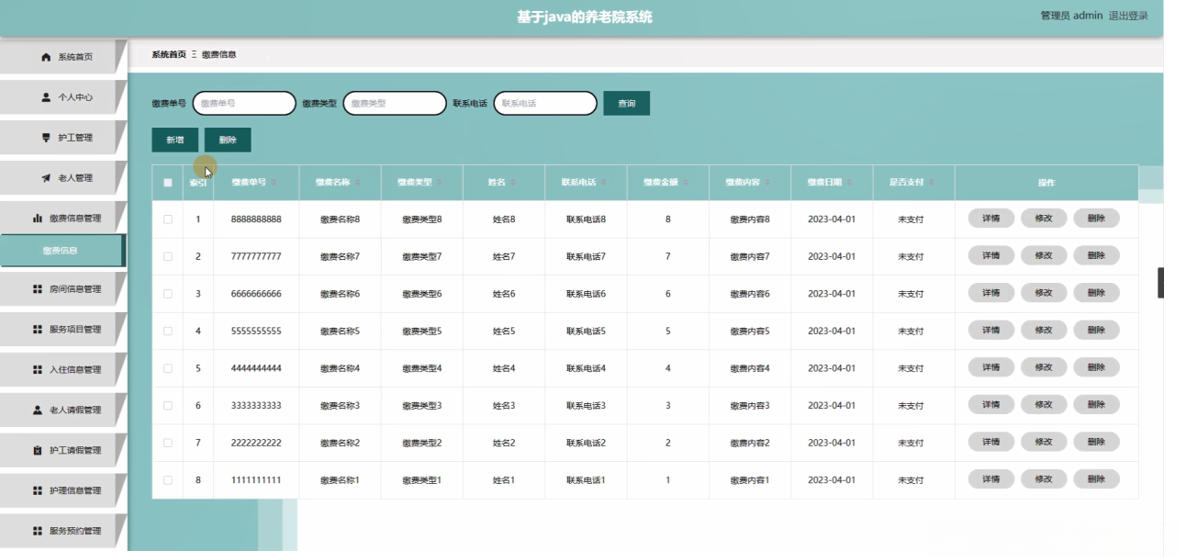This screenshot has height=557, width=1178.
Task: Check the box for row 5555555555
Action: (x=168, y=331)
